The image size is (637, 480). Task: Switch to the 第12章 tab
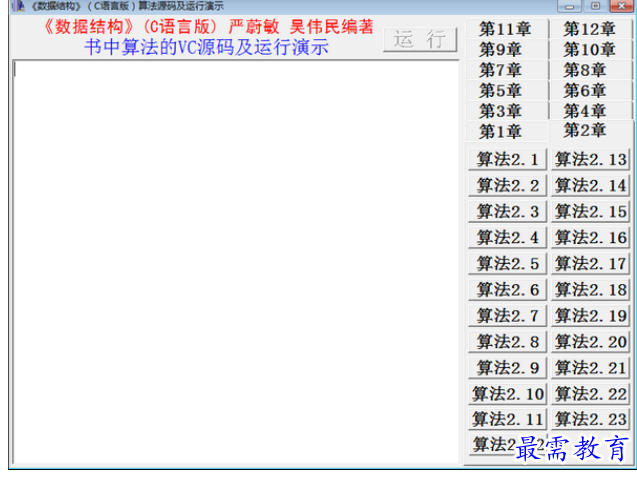coord(590,29)
